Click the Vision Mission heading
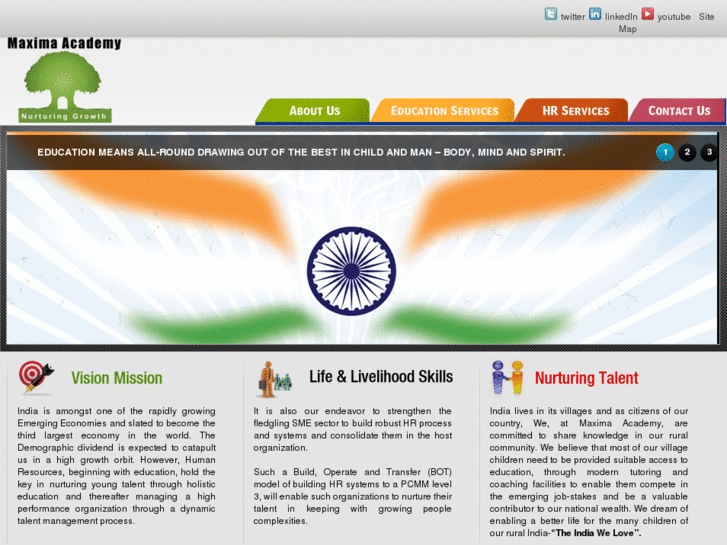 click(x=117, y=378)
